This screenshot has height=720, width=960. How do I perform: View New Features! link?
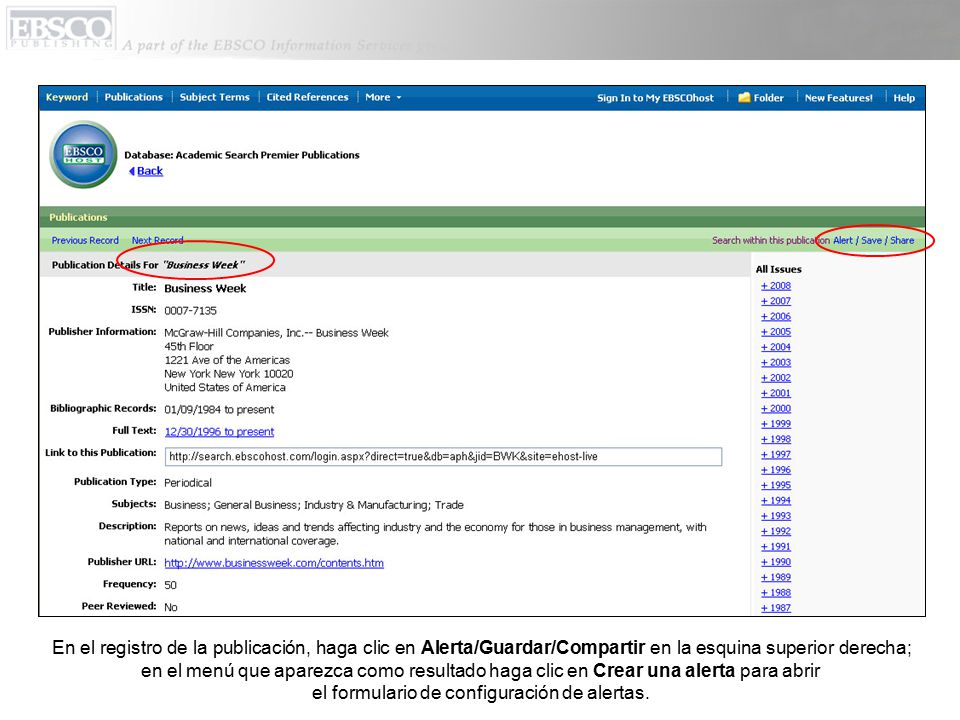[838, 97]
